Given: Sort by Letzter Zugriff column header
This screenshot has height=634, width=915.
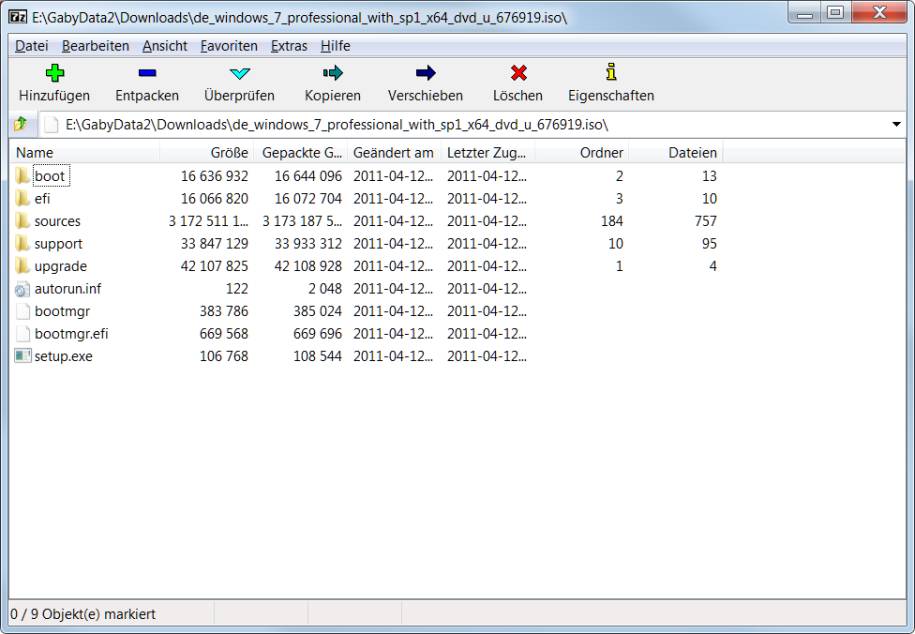Looking at the screenshot, I should [x=488, y=152].
